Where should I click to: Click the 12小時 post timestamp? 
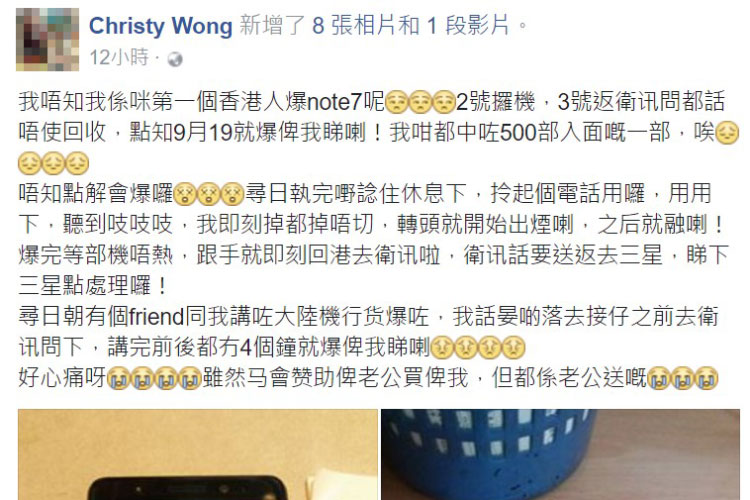[x=119, y=58]
